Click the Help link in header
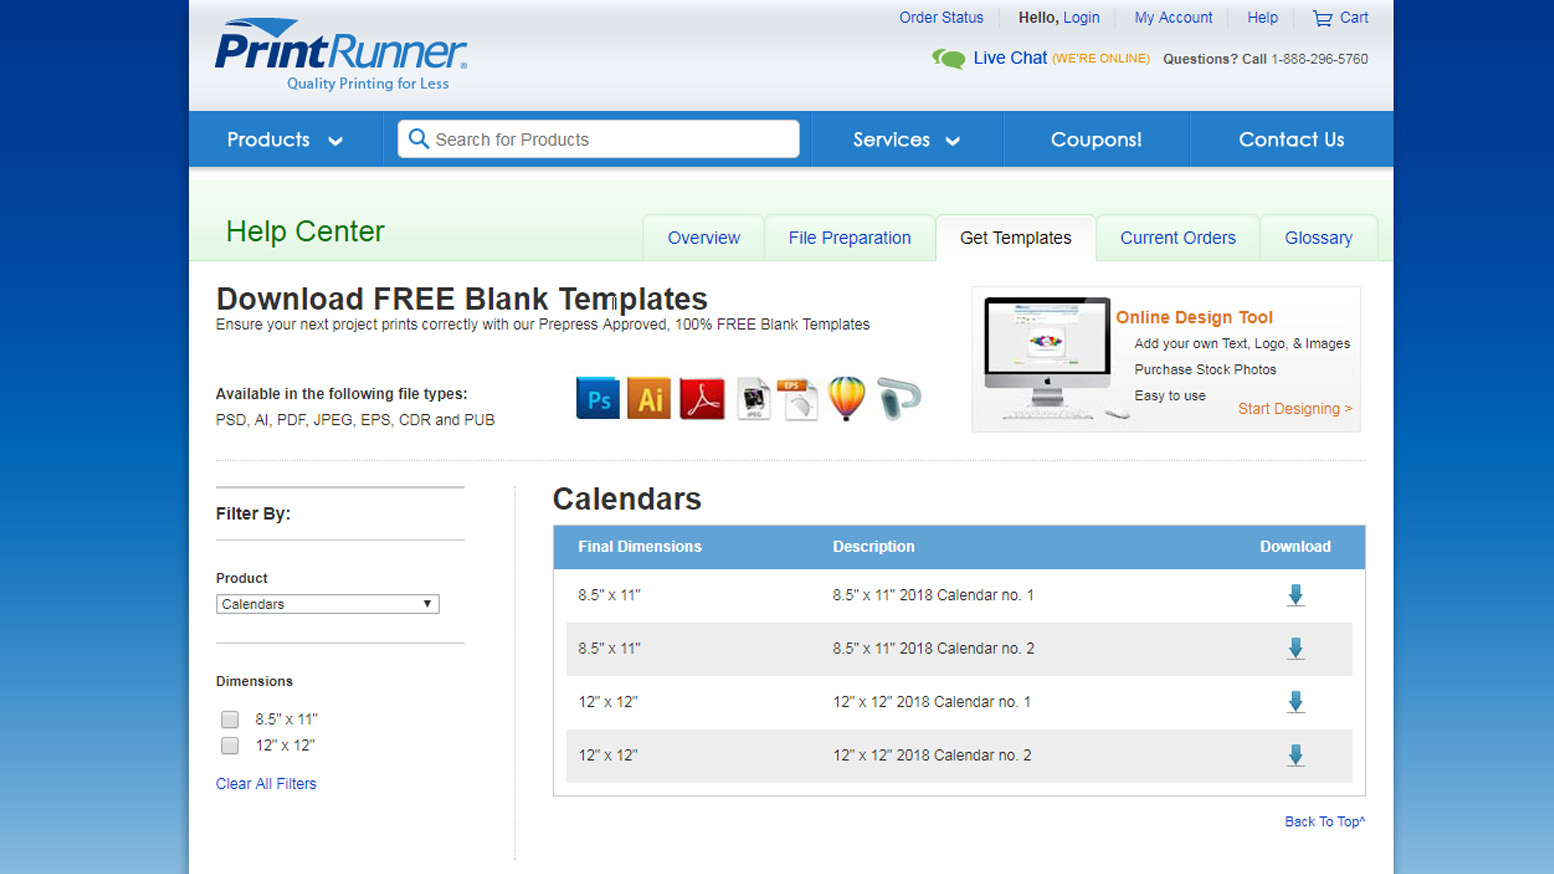Viewport: 1554px width, 874px height. pos(1262,18)
